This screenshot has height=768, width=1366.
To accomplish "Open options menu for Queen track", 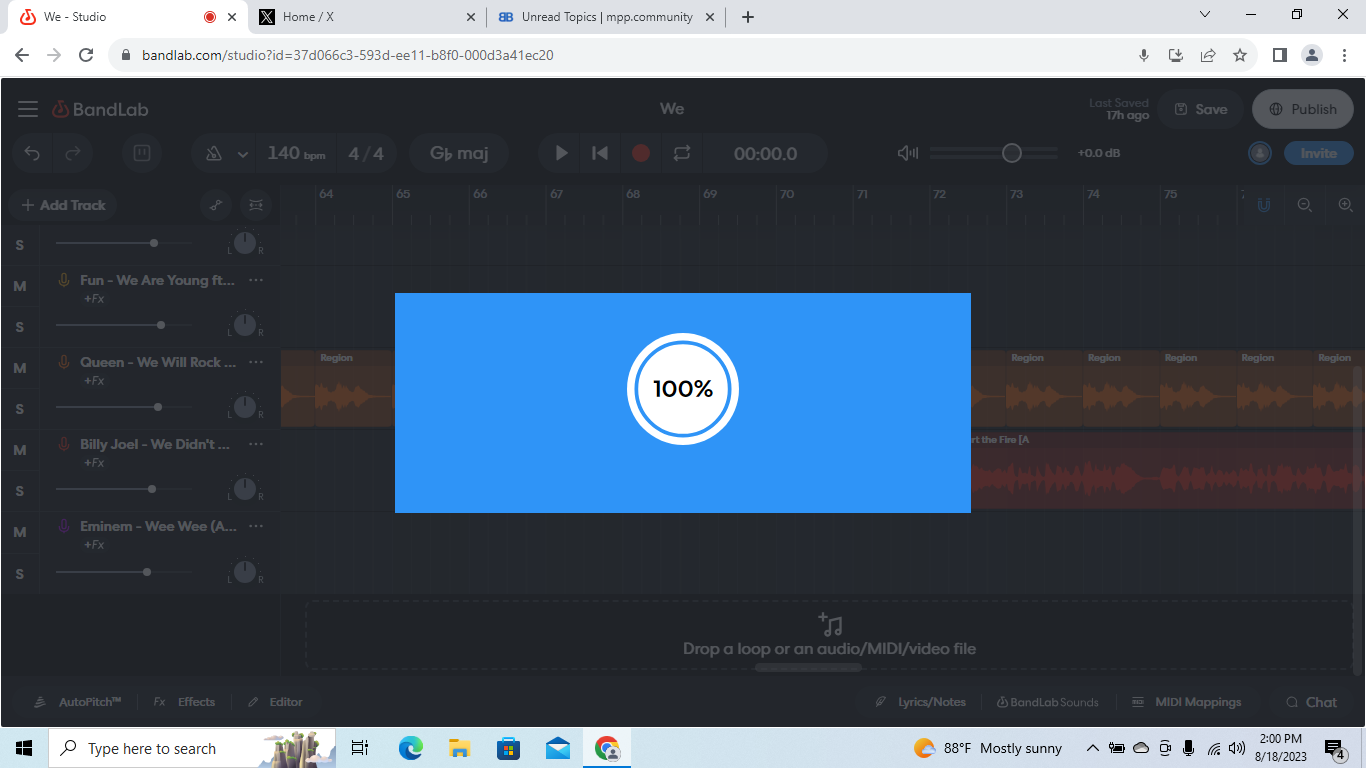I will (256, 363).
